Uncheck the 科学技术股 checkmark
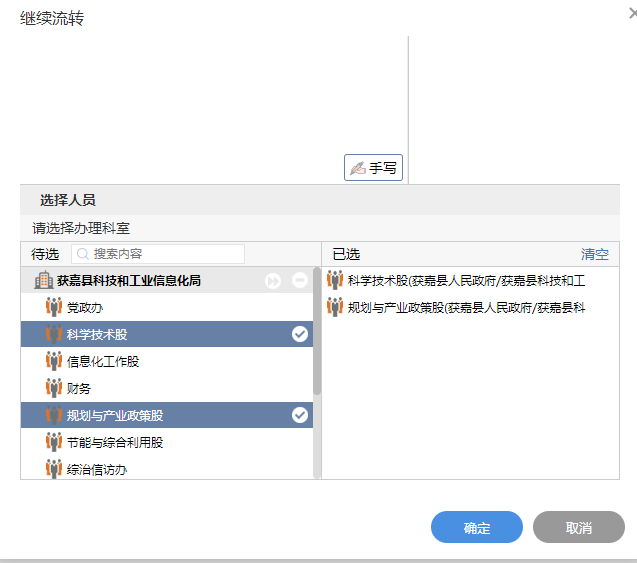Viewport: 637px width, 563px height. [x=300, y=334]
